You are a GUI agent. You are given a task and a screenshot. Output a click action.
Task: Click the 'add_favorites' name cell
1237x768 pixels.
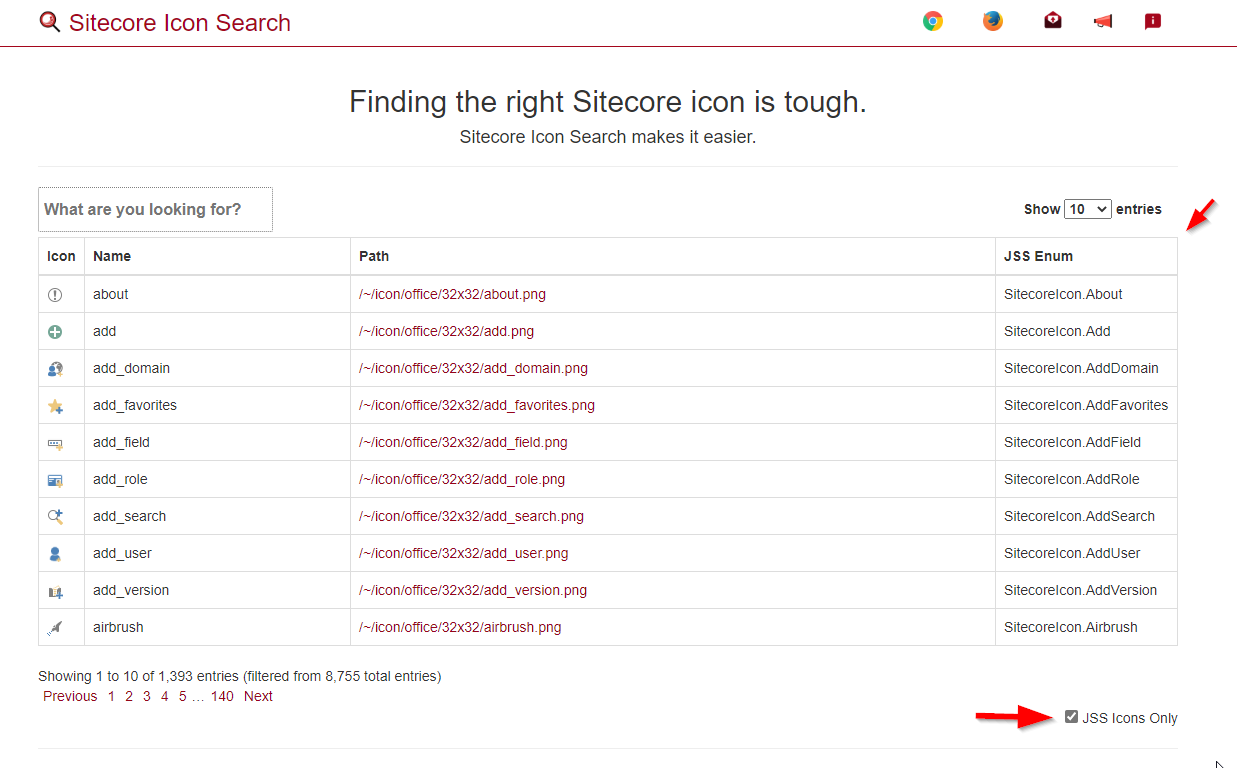[217, 405]
